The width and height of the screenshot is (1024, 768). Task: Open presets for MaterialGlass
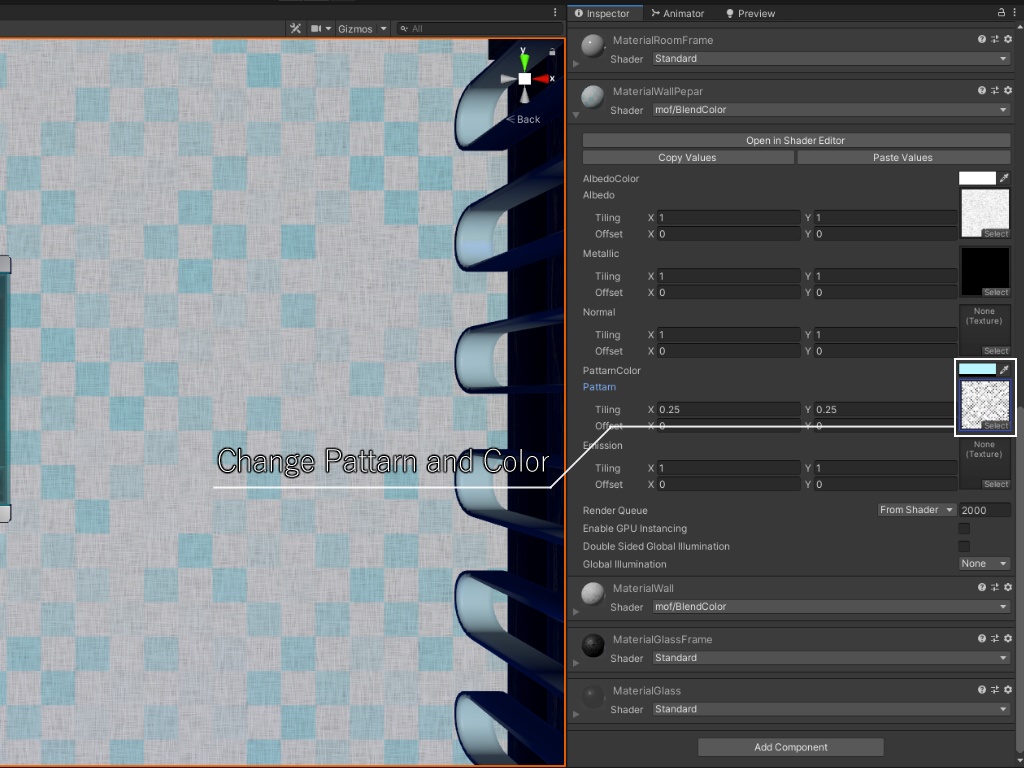(x=995, y=690)
